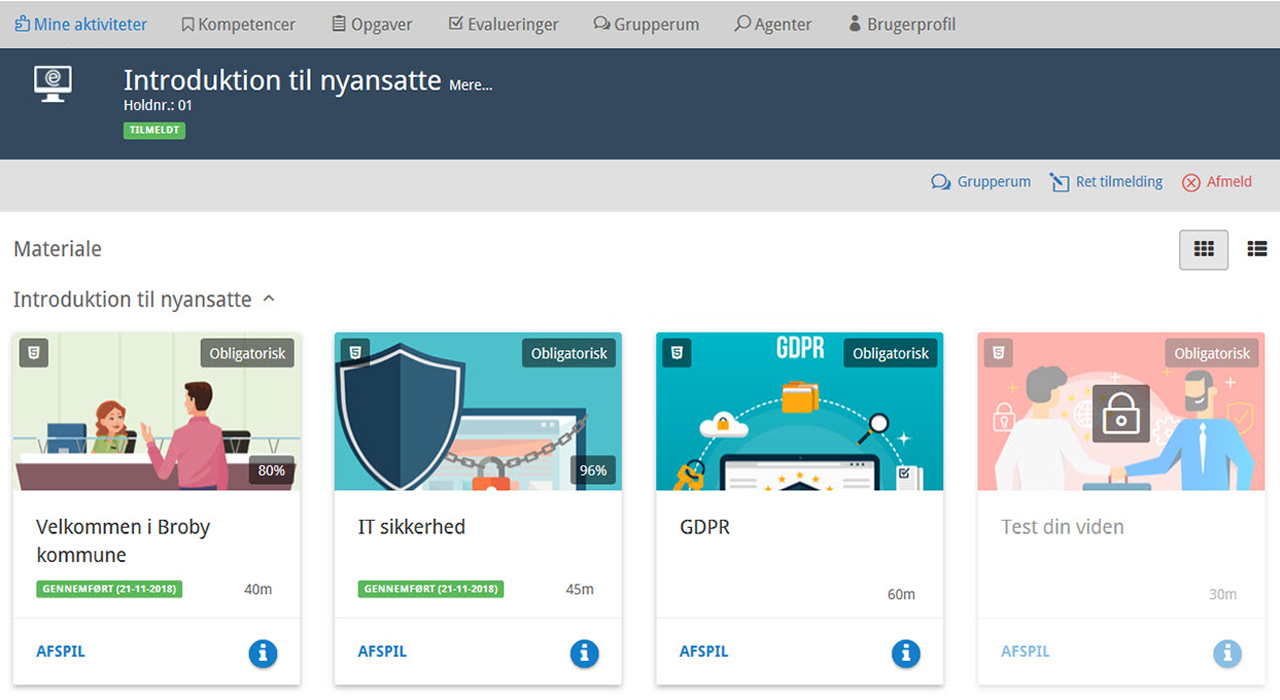Click the 'IT sikkerhed' card title
The image size is (1280, 700).
pyautogui.click(x=412, y=527)
